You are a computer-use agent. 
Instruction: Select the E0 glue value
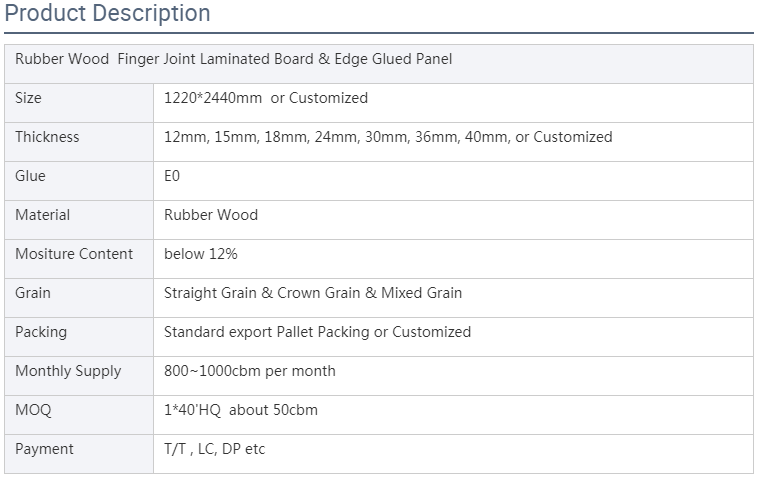pos(172,176)
